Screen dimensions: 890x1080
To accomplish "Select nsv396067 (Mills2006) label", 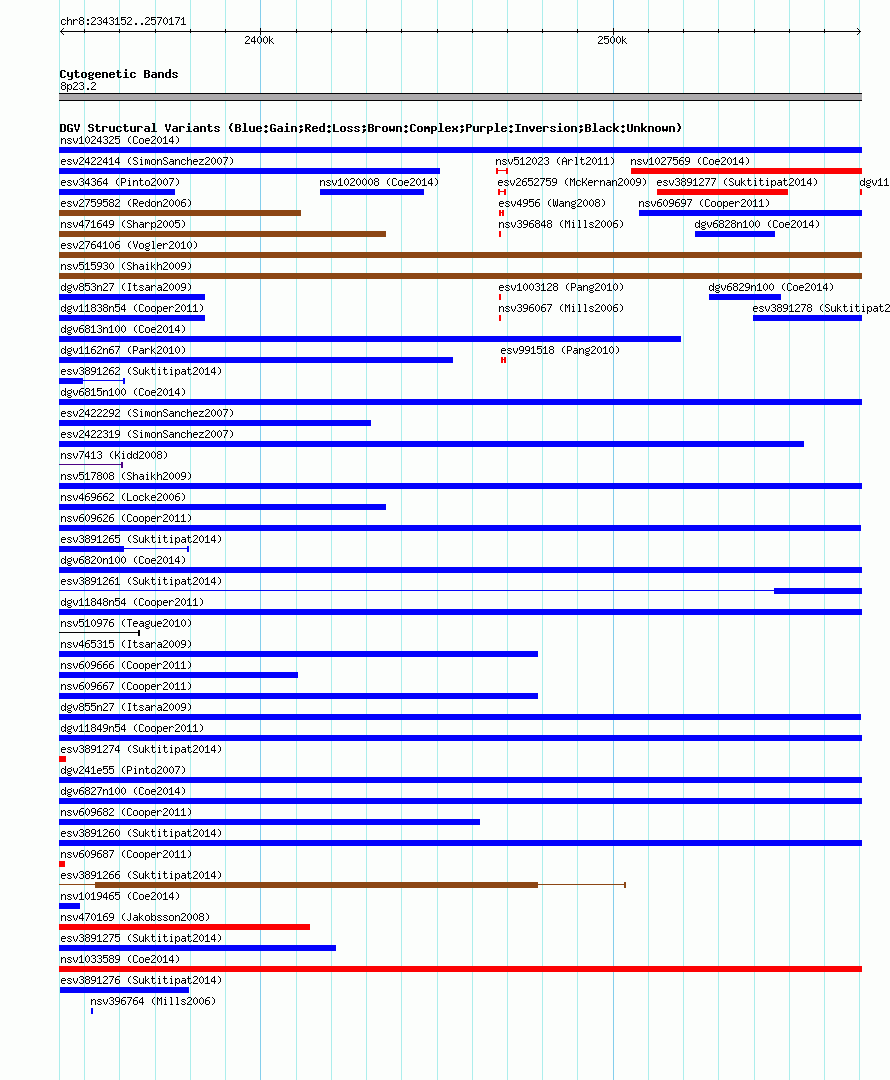I will click(x=561, y=309).
